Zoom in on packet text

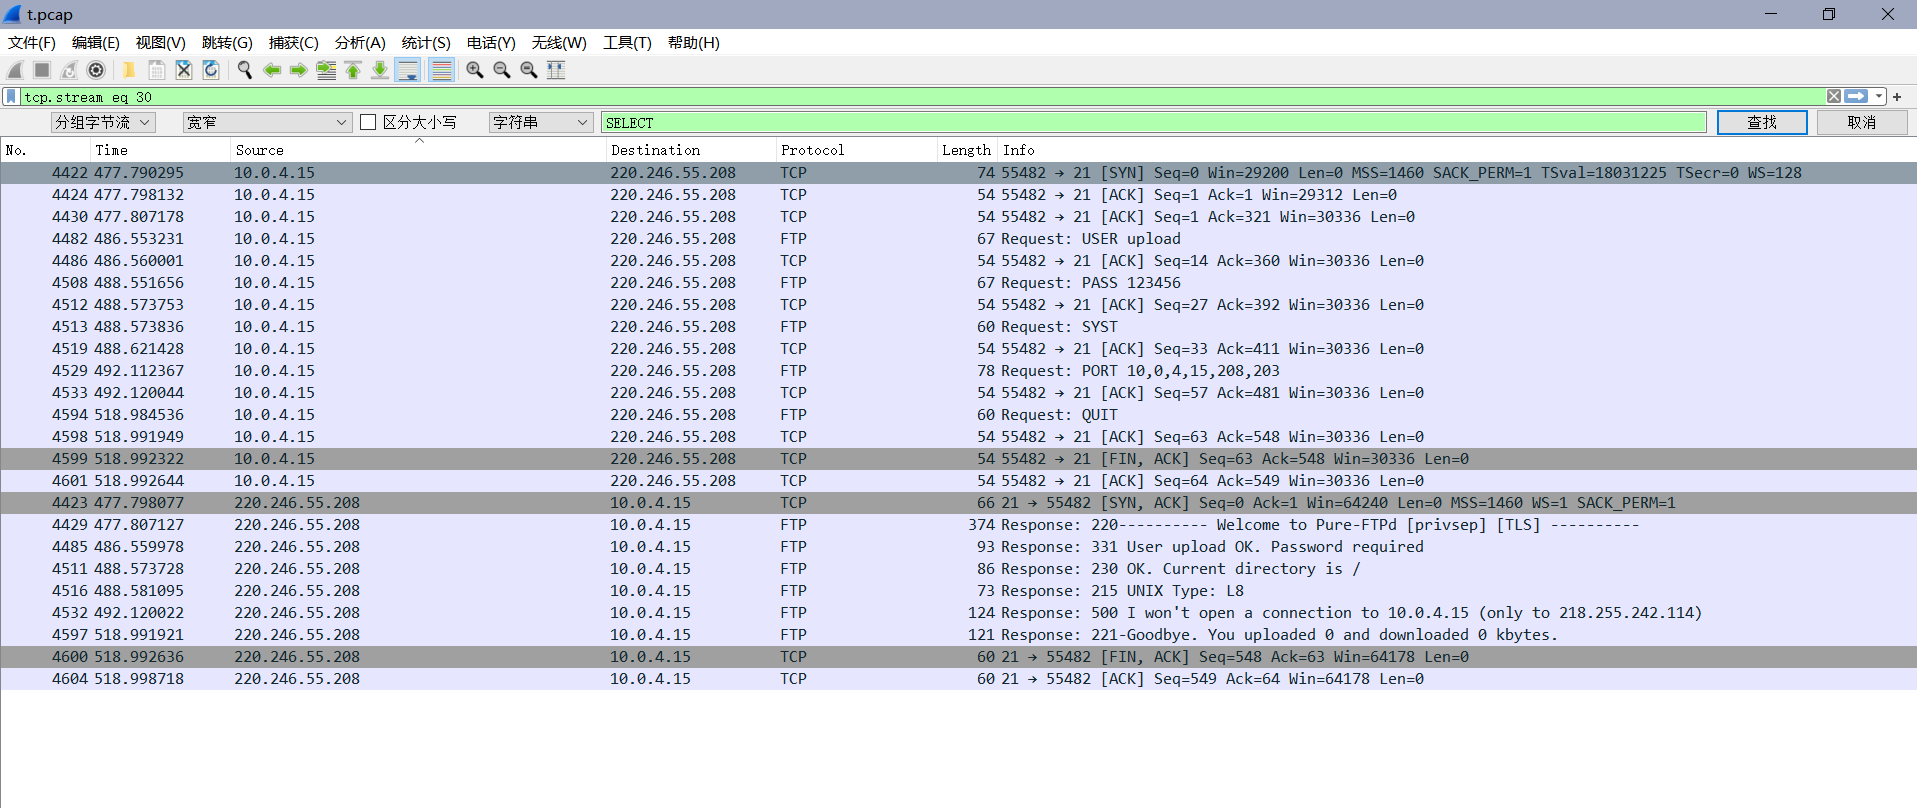coord(475,70)
